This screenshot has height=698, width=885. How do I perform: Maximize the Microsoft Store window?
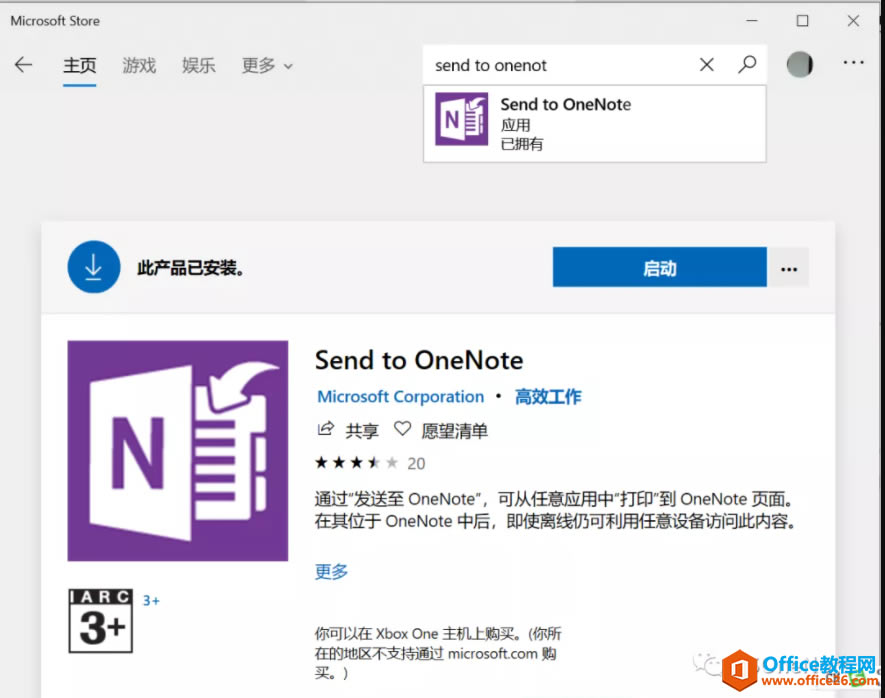point(802,21)
